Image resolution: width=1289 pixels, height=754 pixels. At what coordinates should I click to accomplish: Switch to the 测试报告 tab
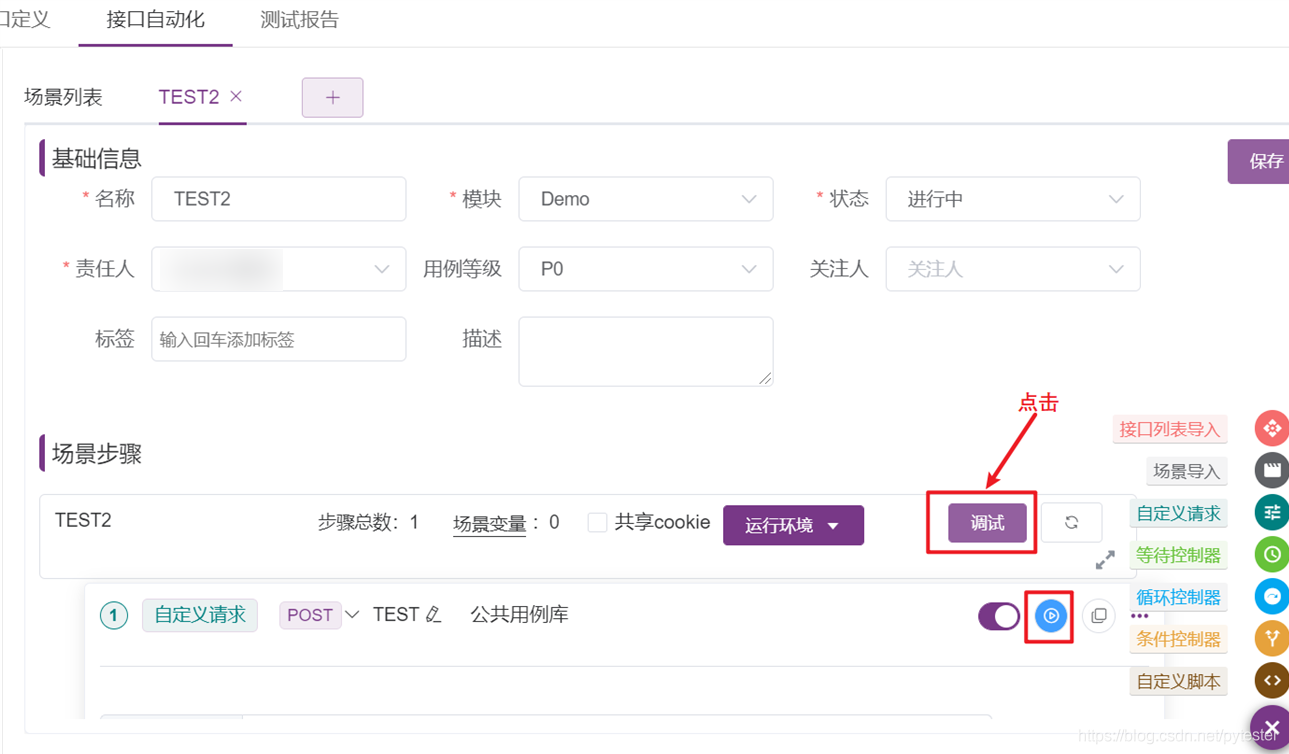[x=299, y=20]
